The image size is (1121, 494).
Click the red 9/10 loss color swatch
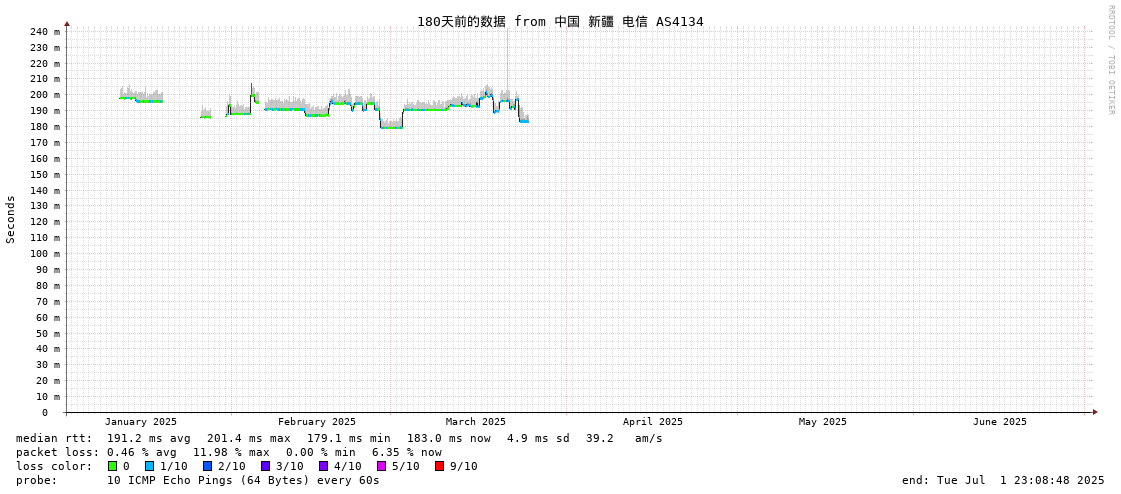[439, 466]
